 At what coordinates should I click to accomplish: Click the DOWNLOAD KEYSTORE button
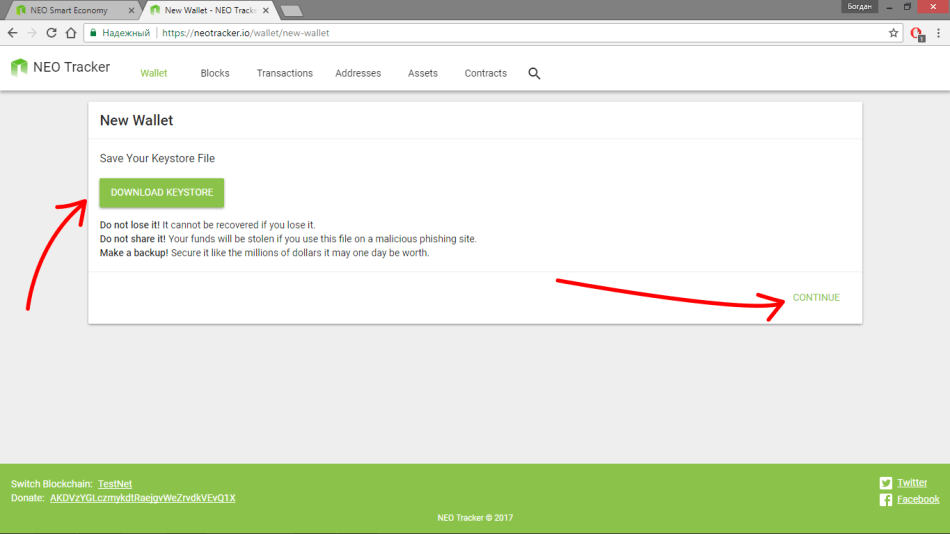pyautogui.click(x=162, y=193)
